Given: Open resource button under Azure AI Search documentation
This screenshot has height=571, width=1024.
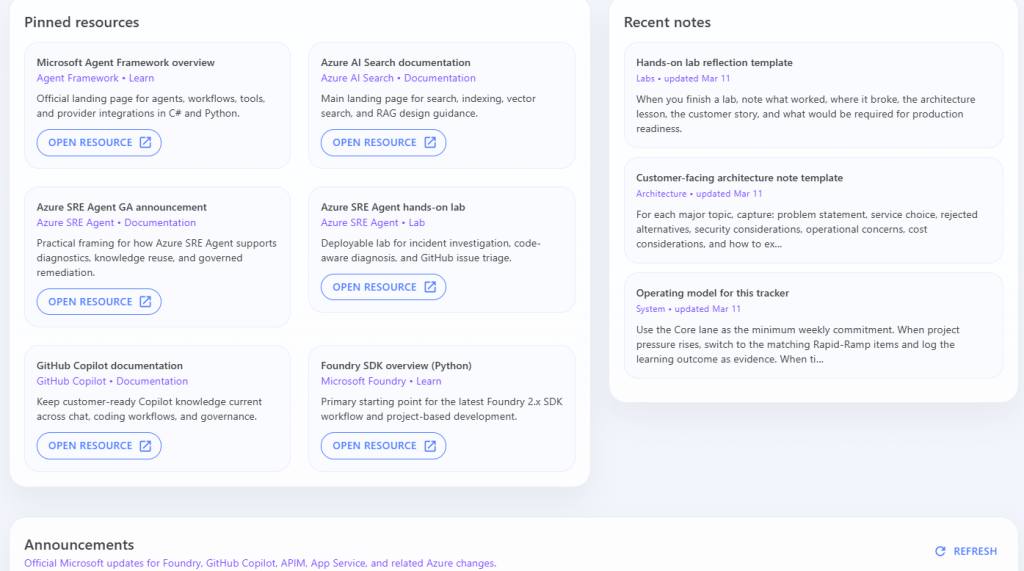Looking at the screenshot, I should [382, 143].
